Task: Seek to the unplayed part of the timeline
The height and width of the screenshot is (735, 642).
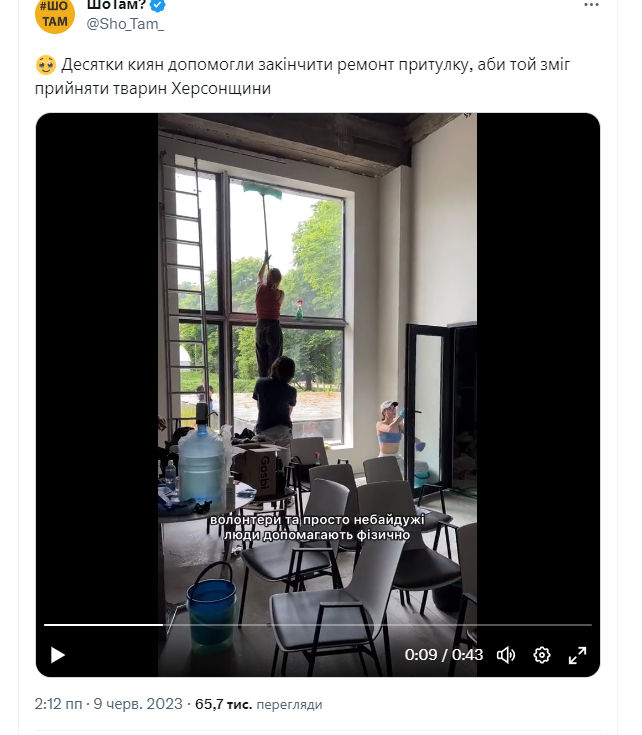Action: 377,625
